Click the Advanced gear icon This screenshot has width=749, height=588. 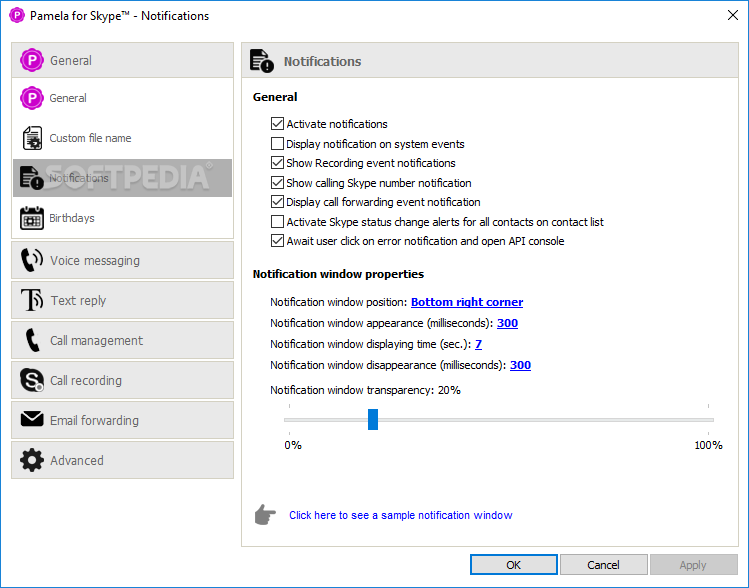pyautogui.click(x=32, y=460)
